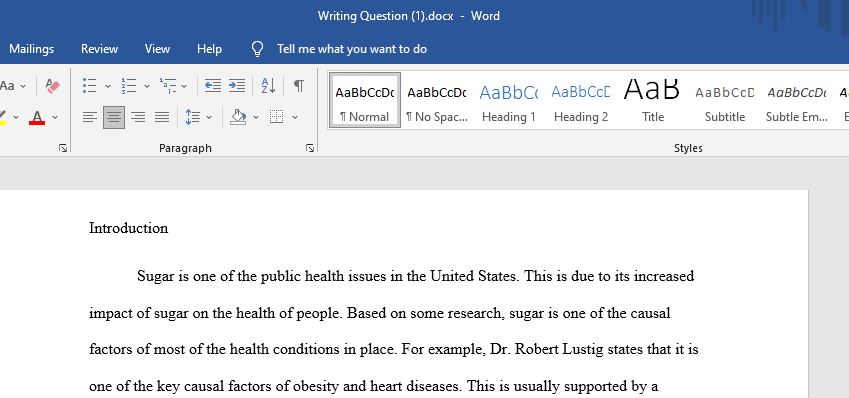Open the Font Color dropdown arrow
This screenshot has height=398, width=849.
(x=55, y=117)
